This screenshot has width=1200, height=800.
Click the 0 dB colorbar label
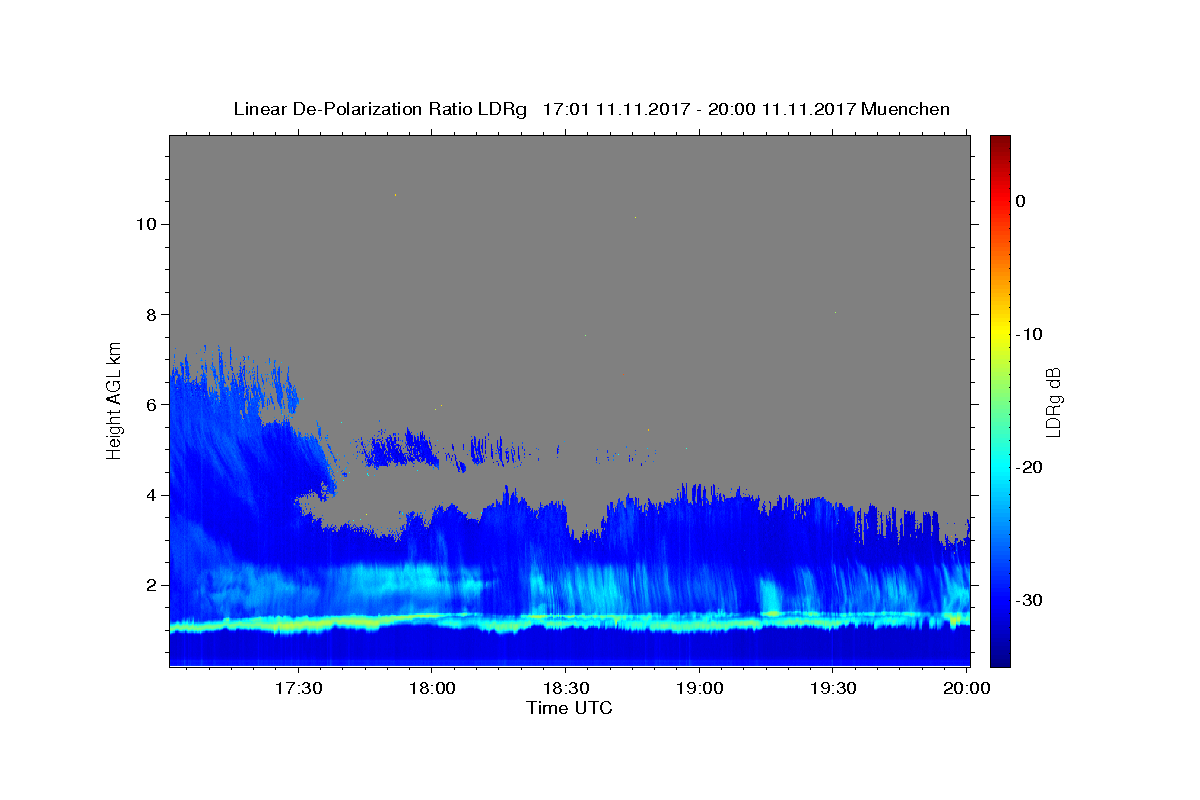[1020, 201]
